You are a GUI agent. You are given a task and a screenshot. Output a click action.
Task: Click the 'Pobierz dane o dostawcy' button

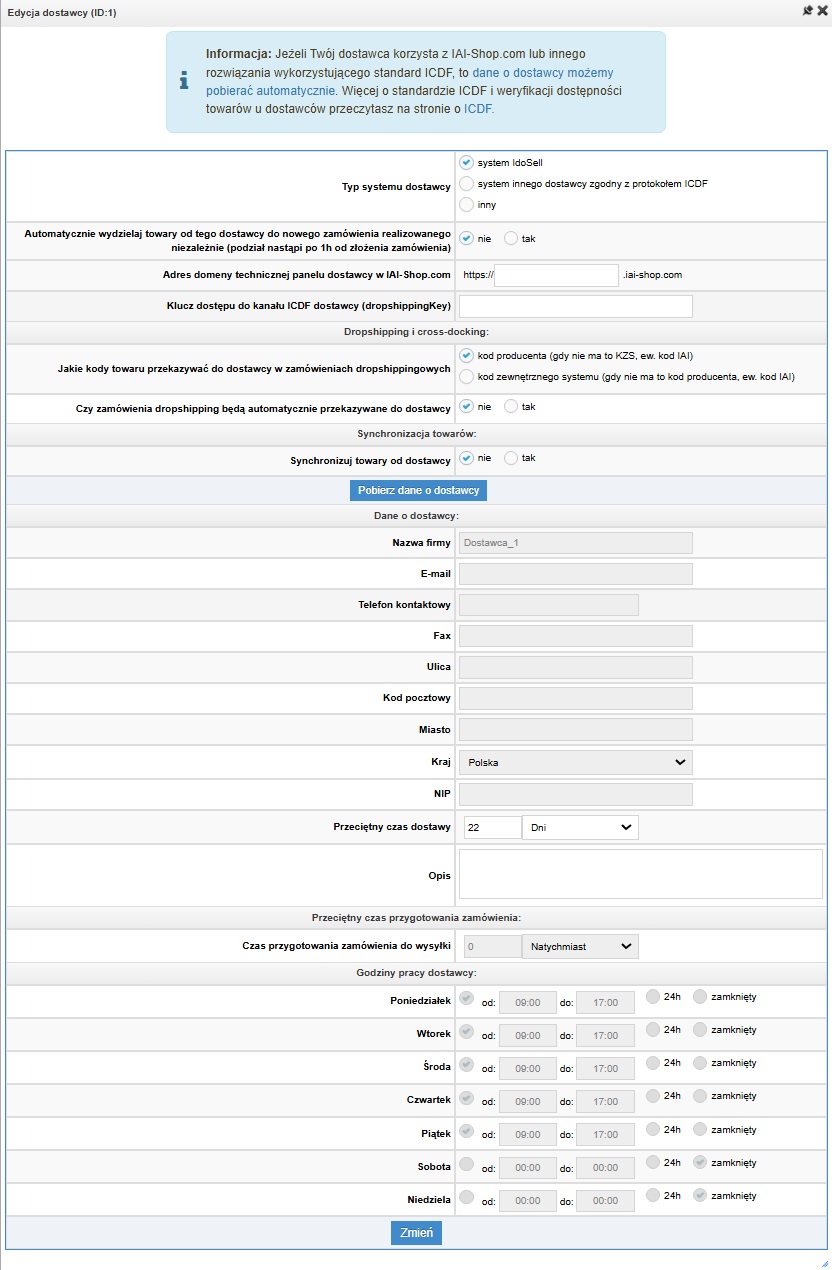tap(418, 490)
